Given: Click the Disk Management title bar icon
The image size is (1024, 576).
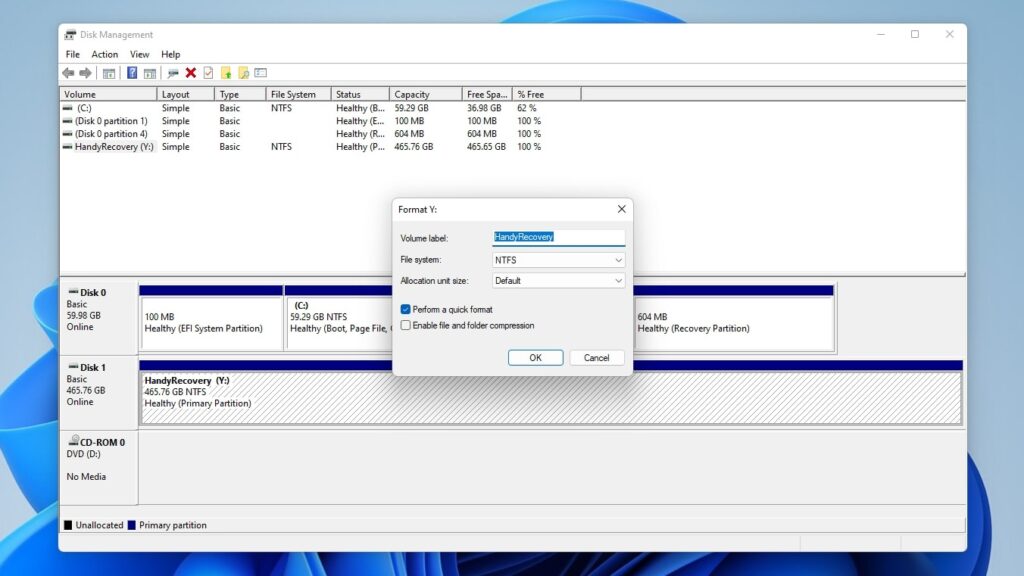Looking at the screenshot, I should coord(70,35).
